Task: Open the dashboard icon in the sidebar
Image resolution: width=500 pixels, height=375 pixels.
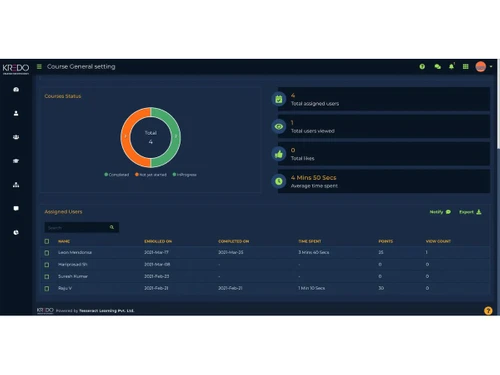Action: pos(16,89)
